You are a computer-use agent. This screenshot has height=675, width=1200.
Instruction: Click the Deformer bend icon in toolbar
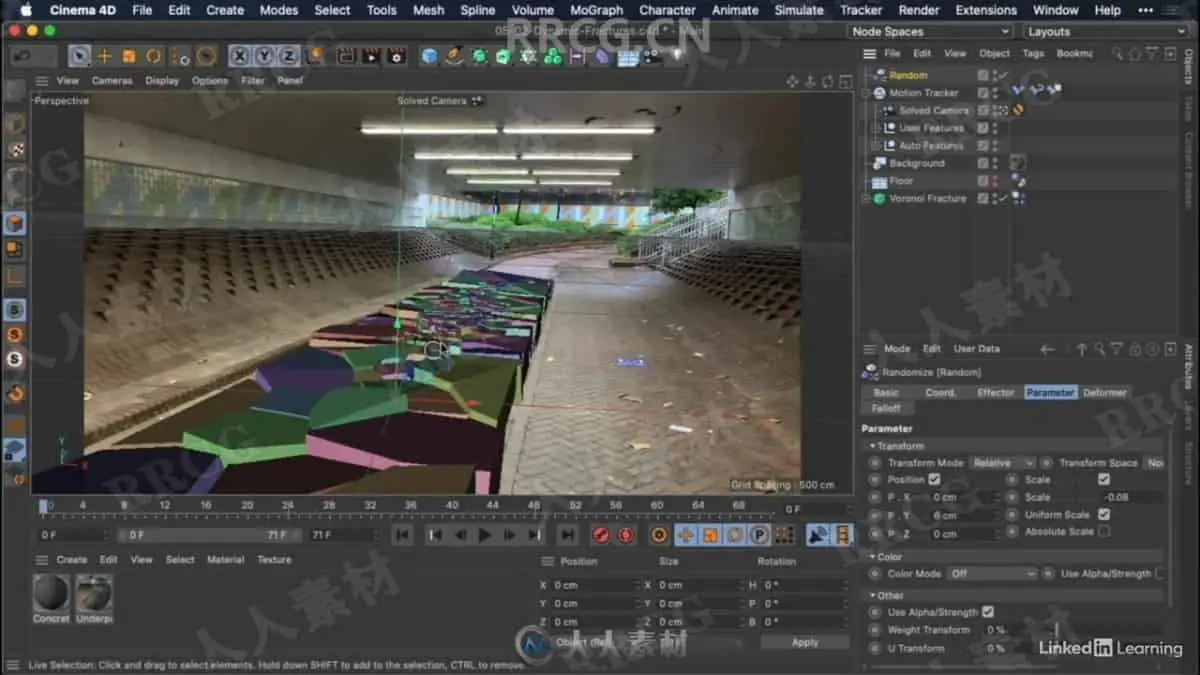pos(603,56)
